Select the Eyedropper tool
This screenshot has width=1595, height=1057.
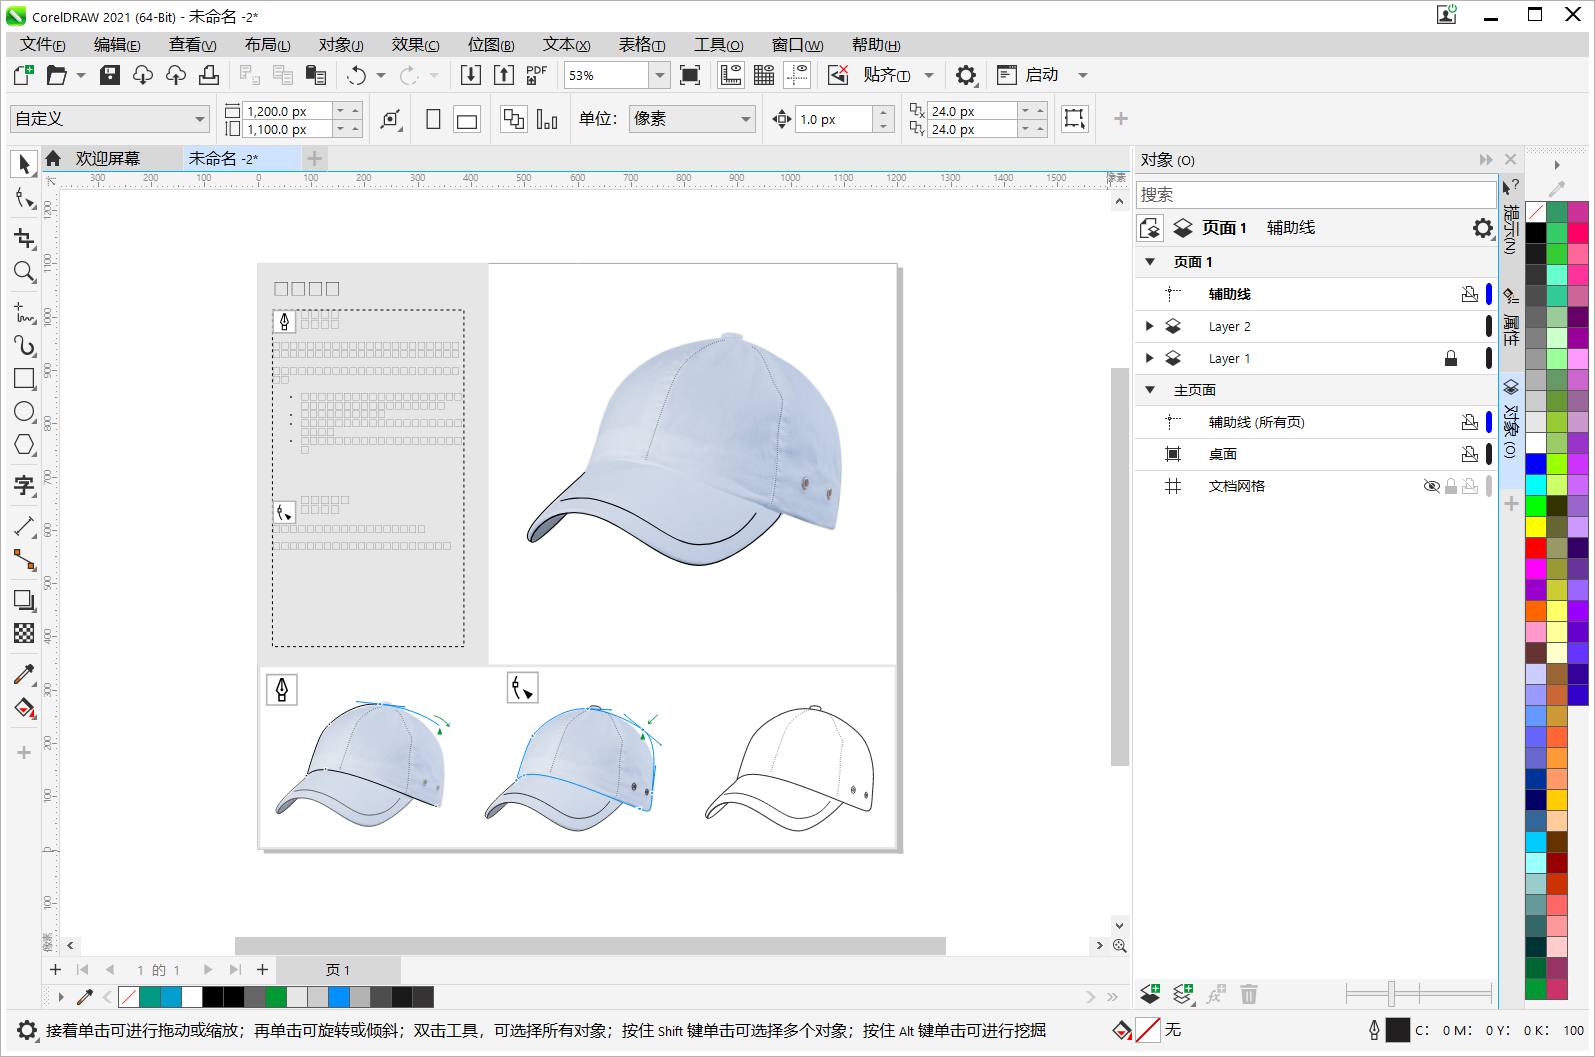pyautogui.click(x=24, y=674)
